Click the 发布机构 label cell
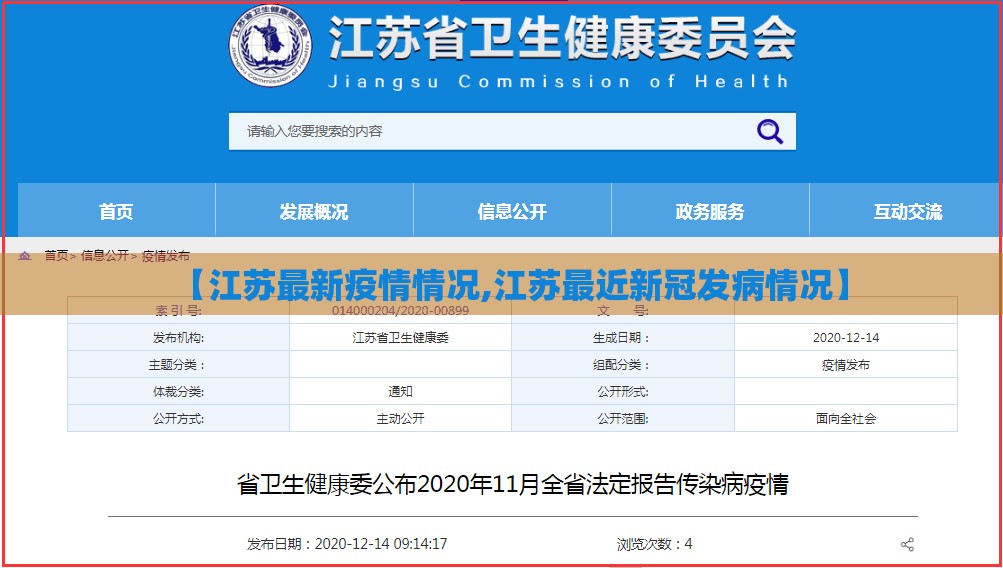This screenshot has width=1003, height=568. tap(178, 338)
